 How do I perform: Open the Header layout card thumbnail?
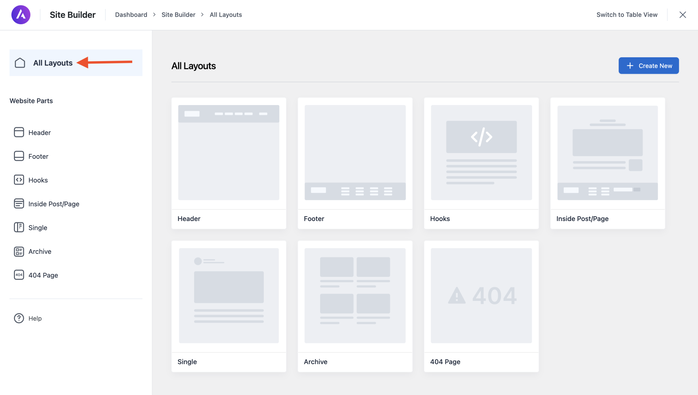click(229, 153)
